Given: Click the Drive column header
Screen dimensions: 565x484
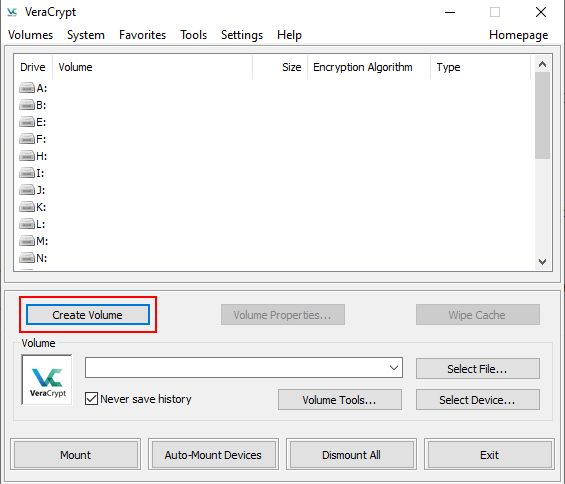Looking at the screenshot, I should 33,67.
